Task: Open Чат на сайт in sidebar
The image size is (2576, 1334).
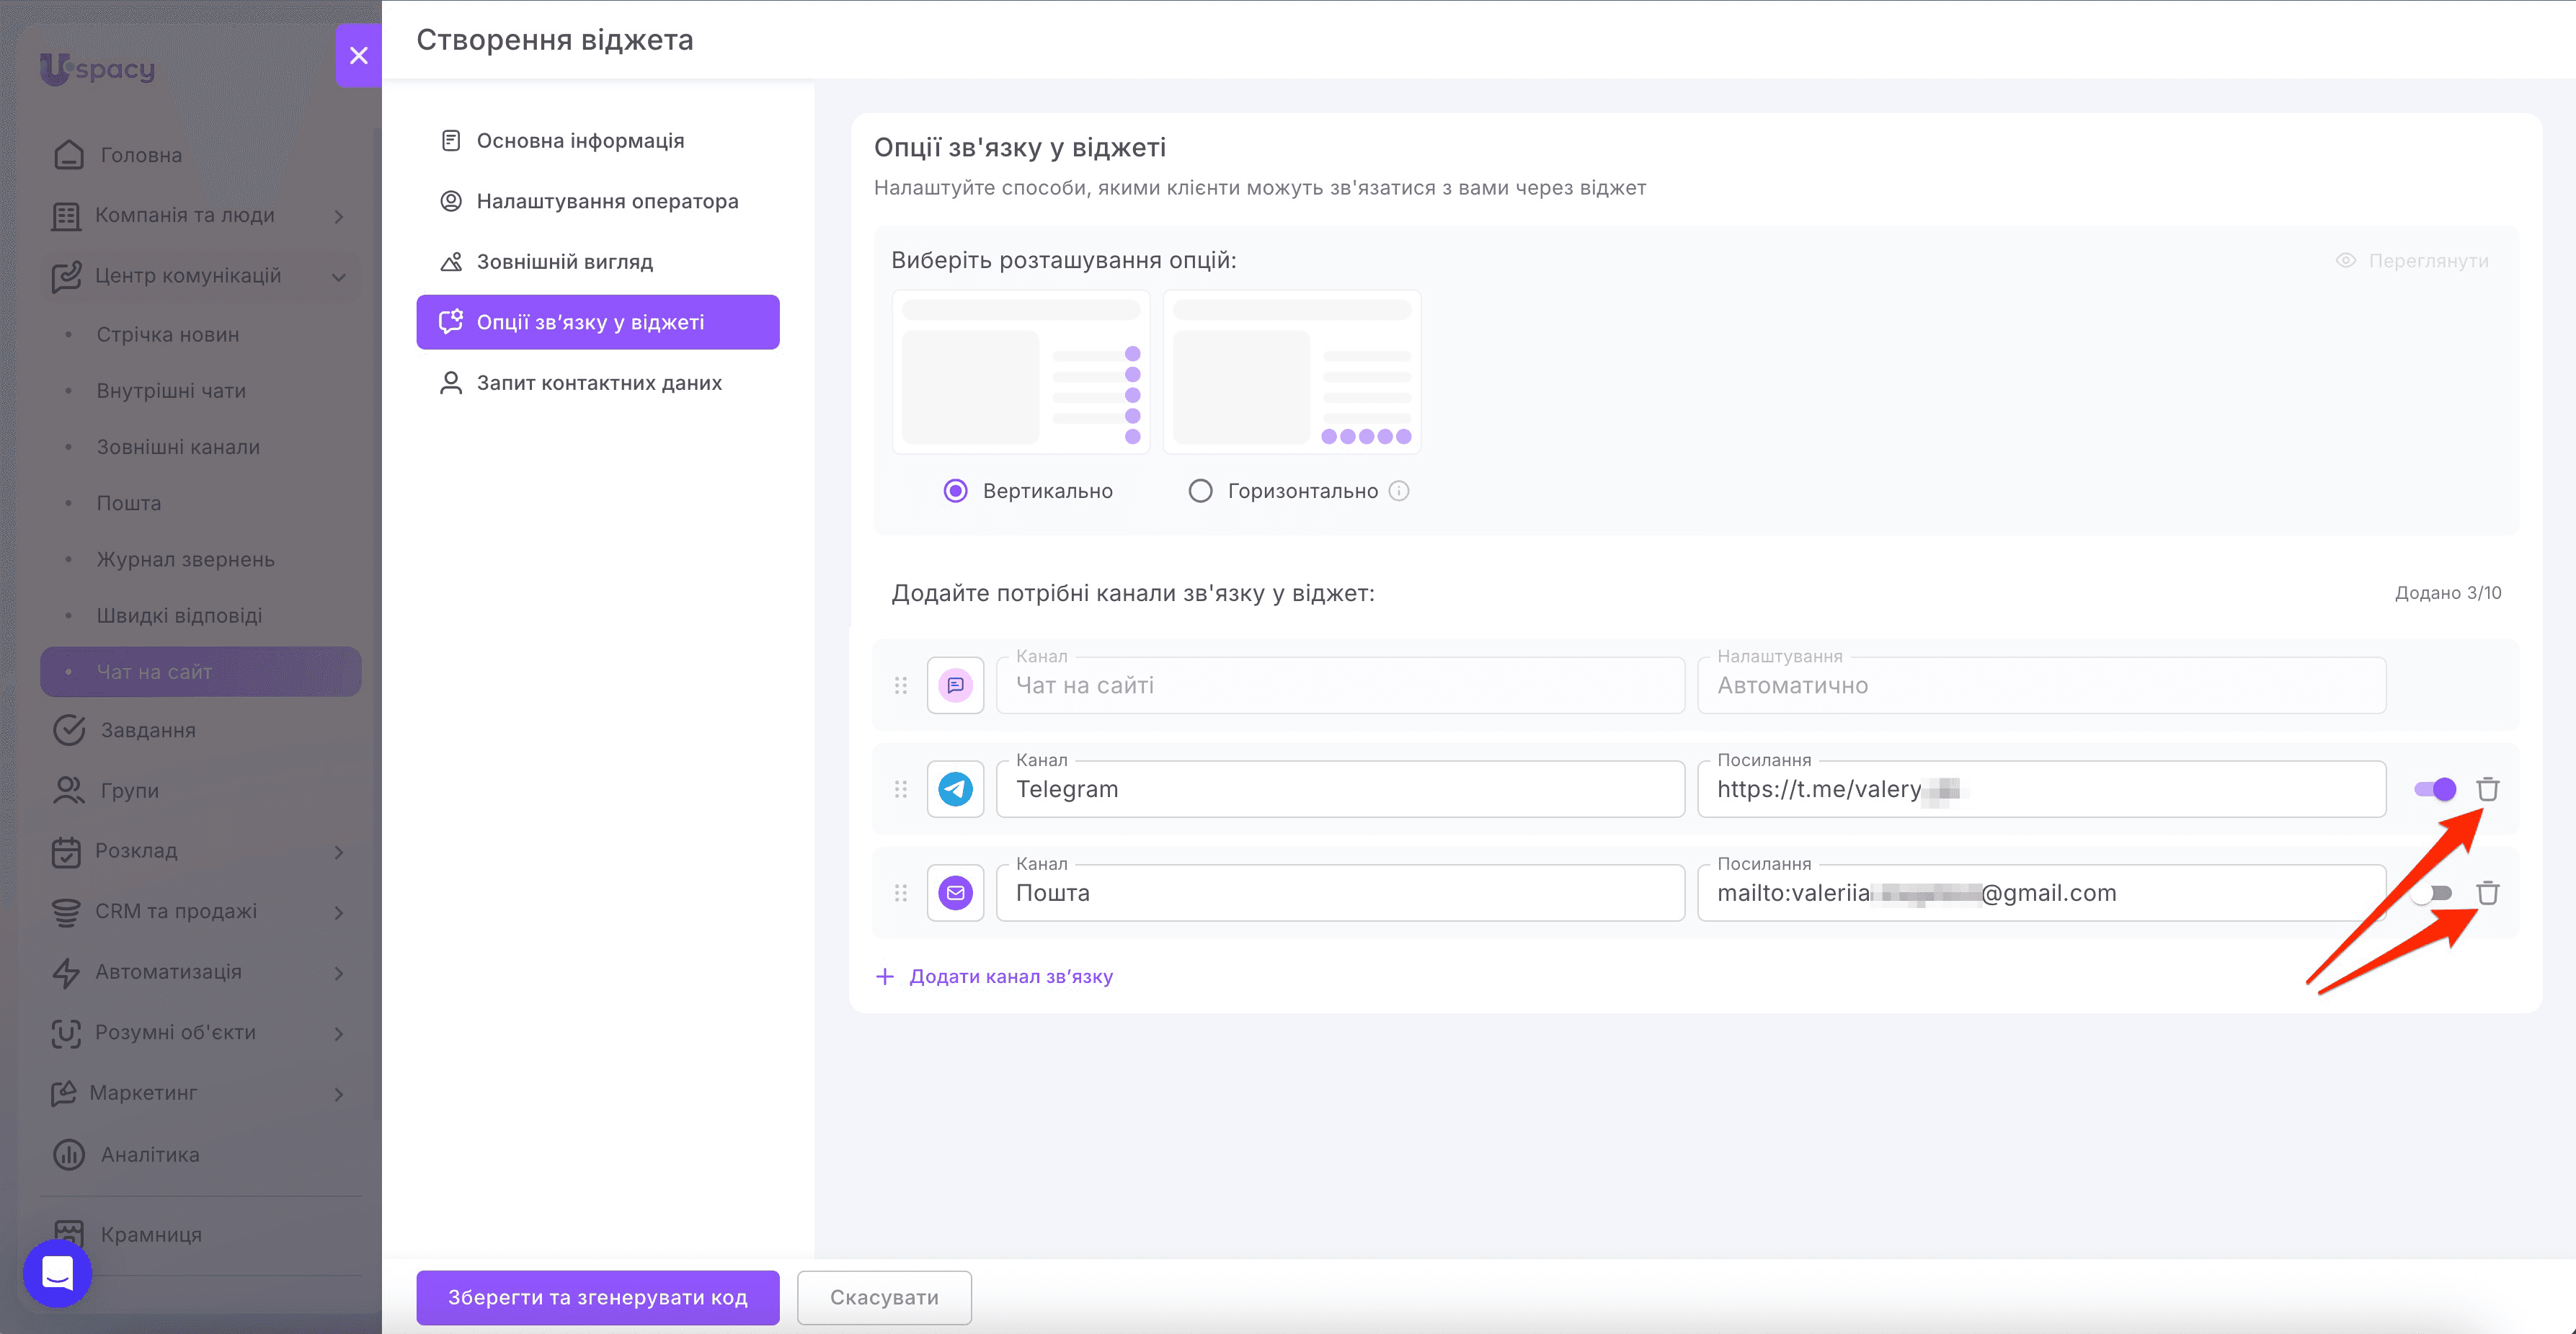Action: 200,671
